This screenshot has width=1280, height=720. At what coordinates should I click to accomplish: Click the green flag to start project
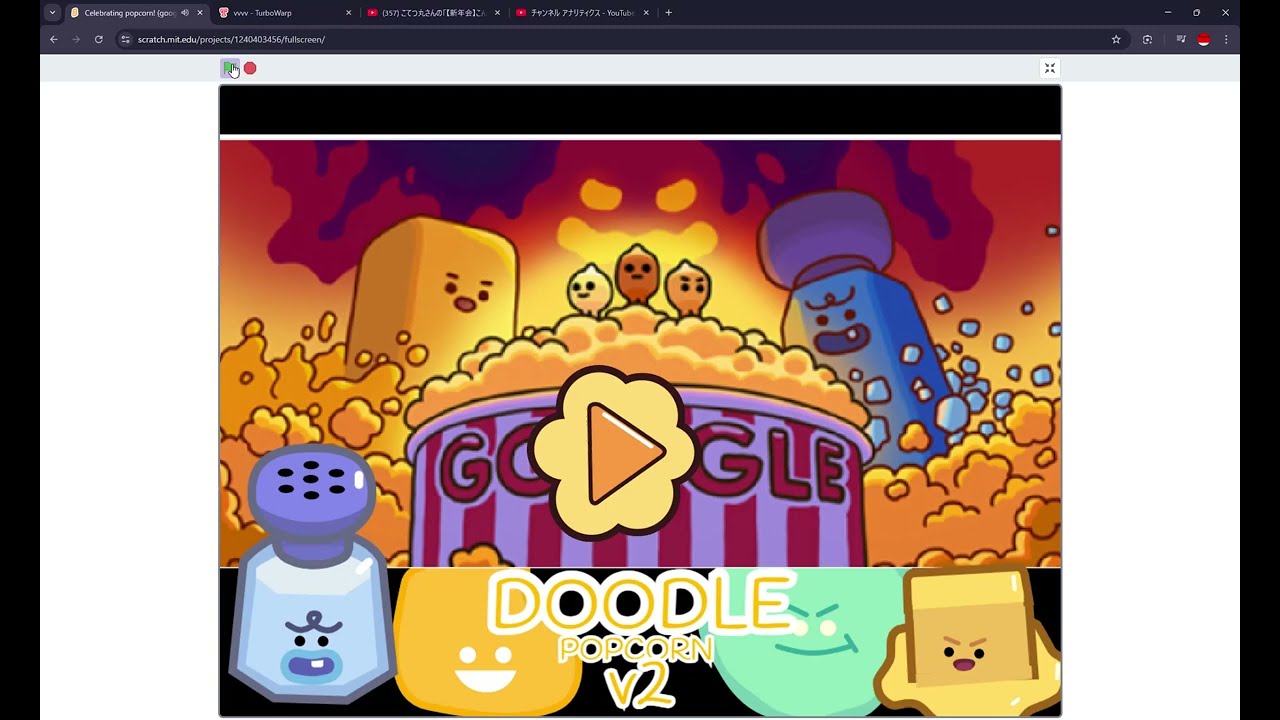230,68
